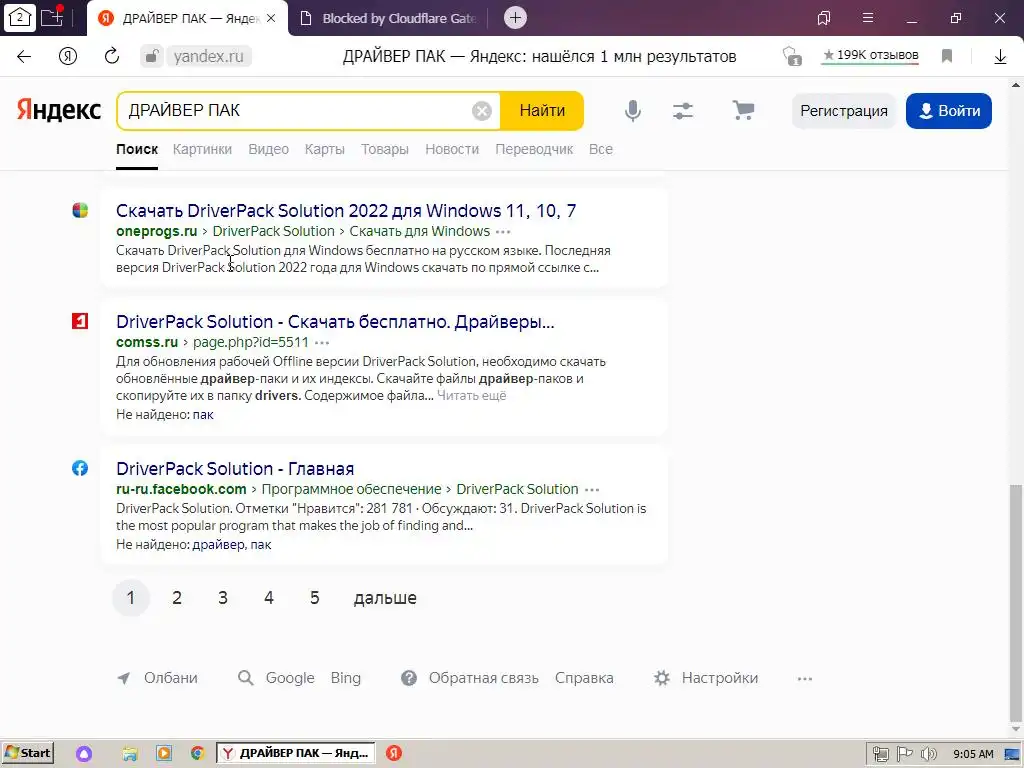The image size is (1024, 768).
Task: Open Скачать DriverPack Solution 2022 result
Action: coord(346,211)
